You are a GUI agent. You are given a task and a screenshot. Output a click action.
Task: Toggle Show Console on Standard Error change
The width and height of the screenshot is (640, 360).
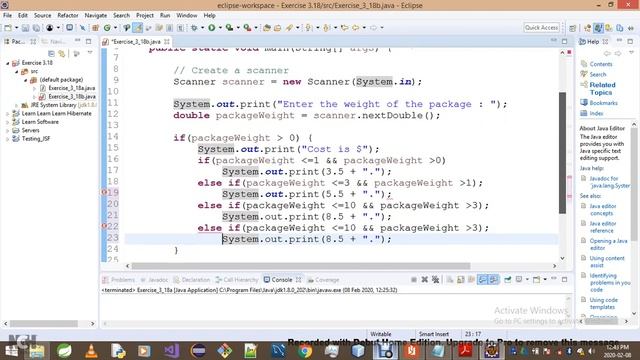tap(493, 280)
